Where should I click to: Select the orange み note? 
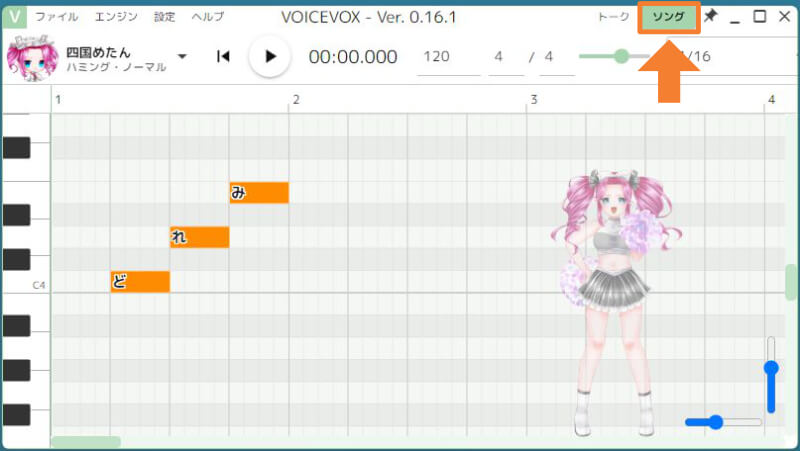259,193
